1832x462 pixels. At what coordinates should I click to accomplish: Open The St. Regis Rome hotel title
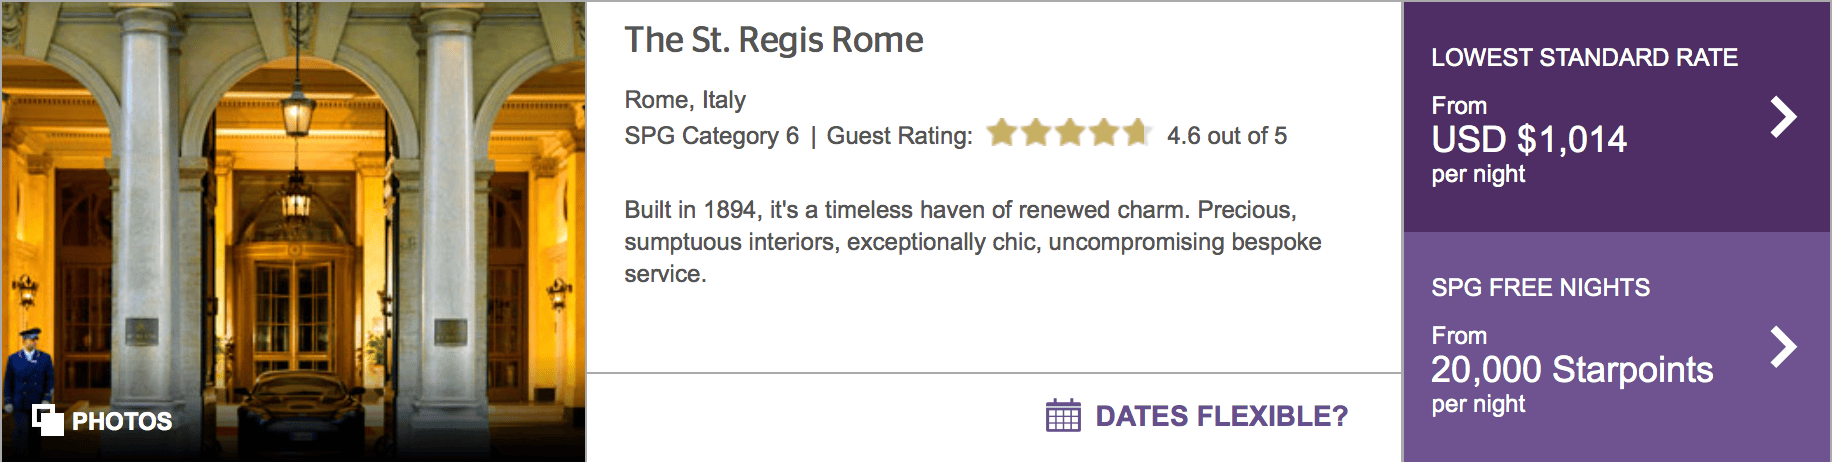click(774, 40)
